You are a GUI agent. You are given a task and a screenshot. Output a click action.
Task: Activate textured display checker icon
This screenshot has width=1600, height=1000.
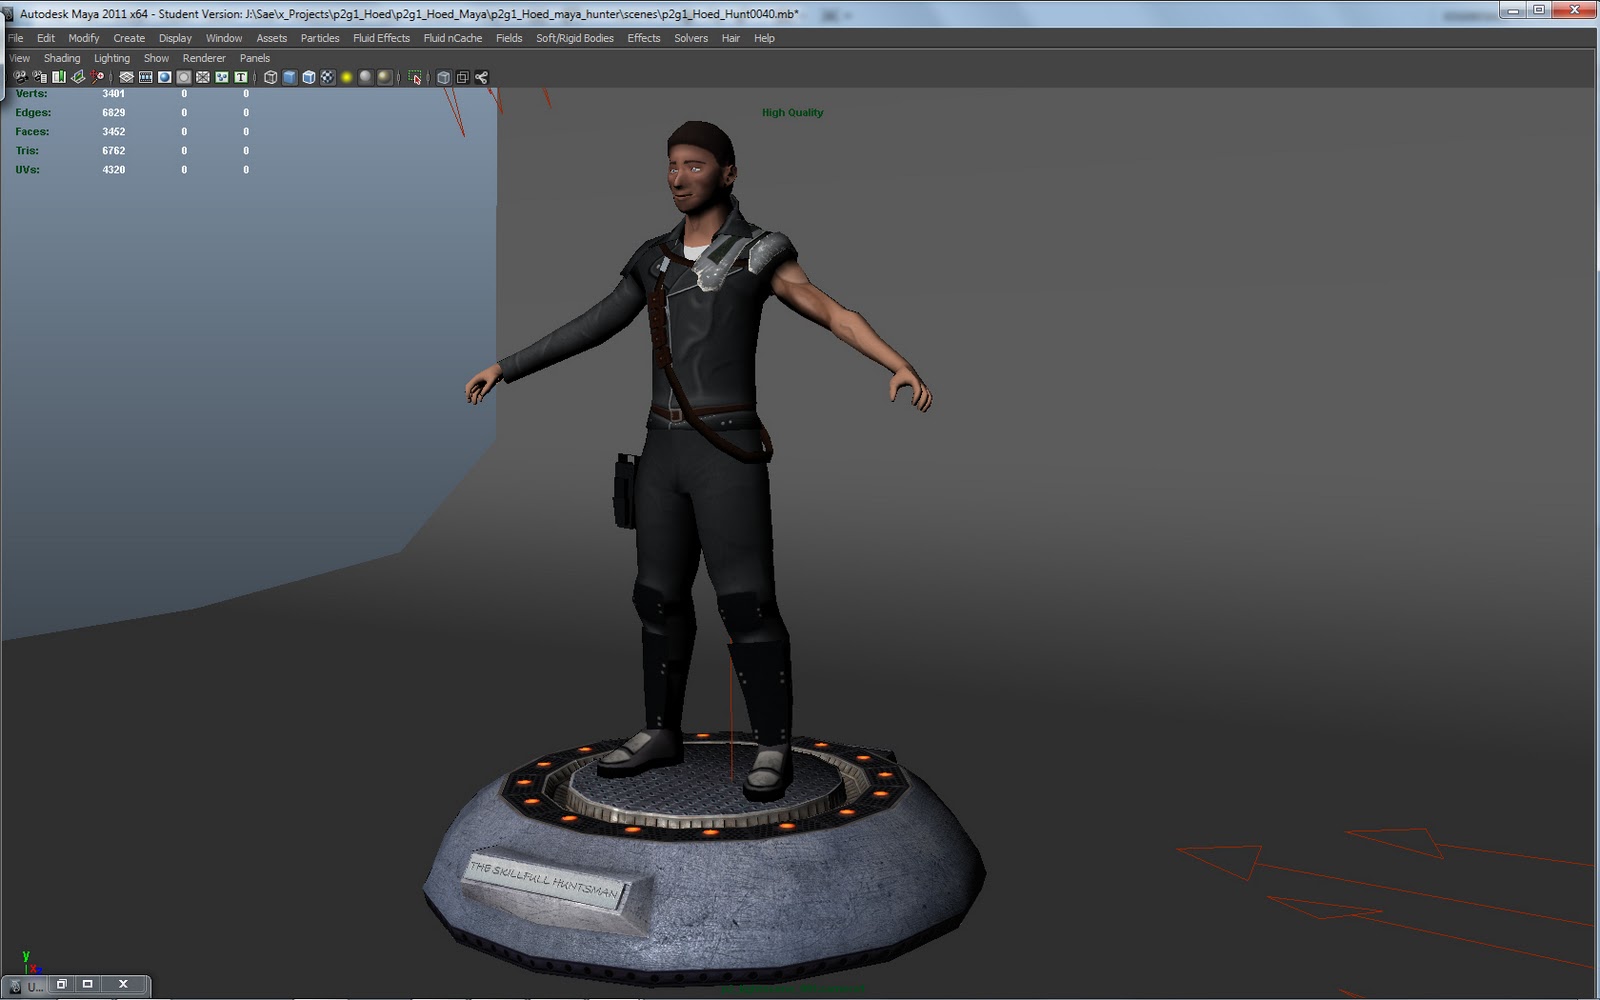click(x=325, y=77)
